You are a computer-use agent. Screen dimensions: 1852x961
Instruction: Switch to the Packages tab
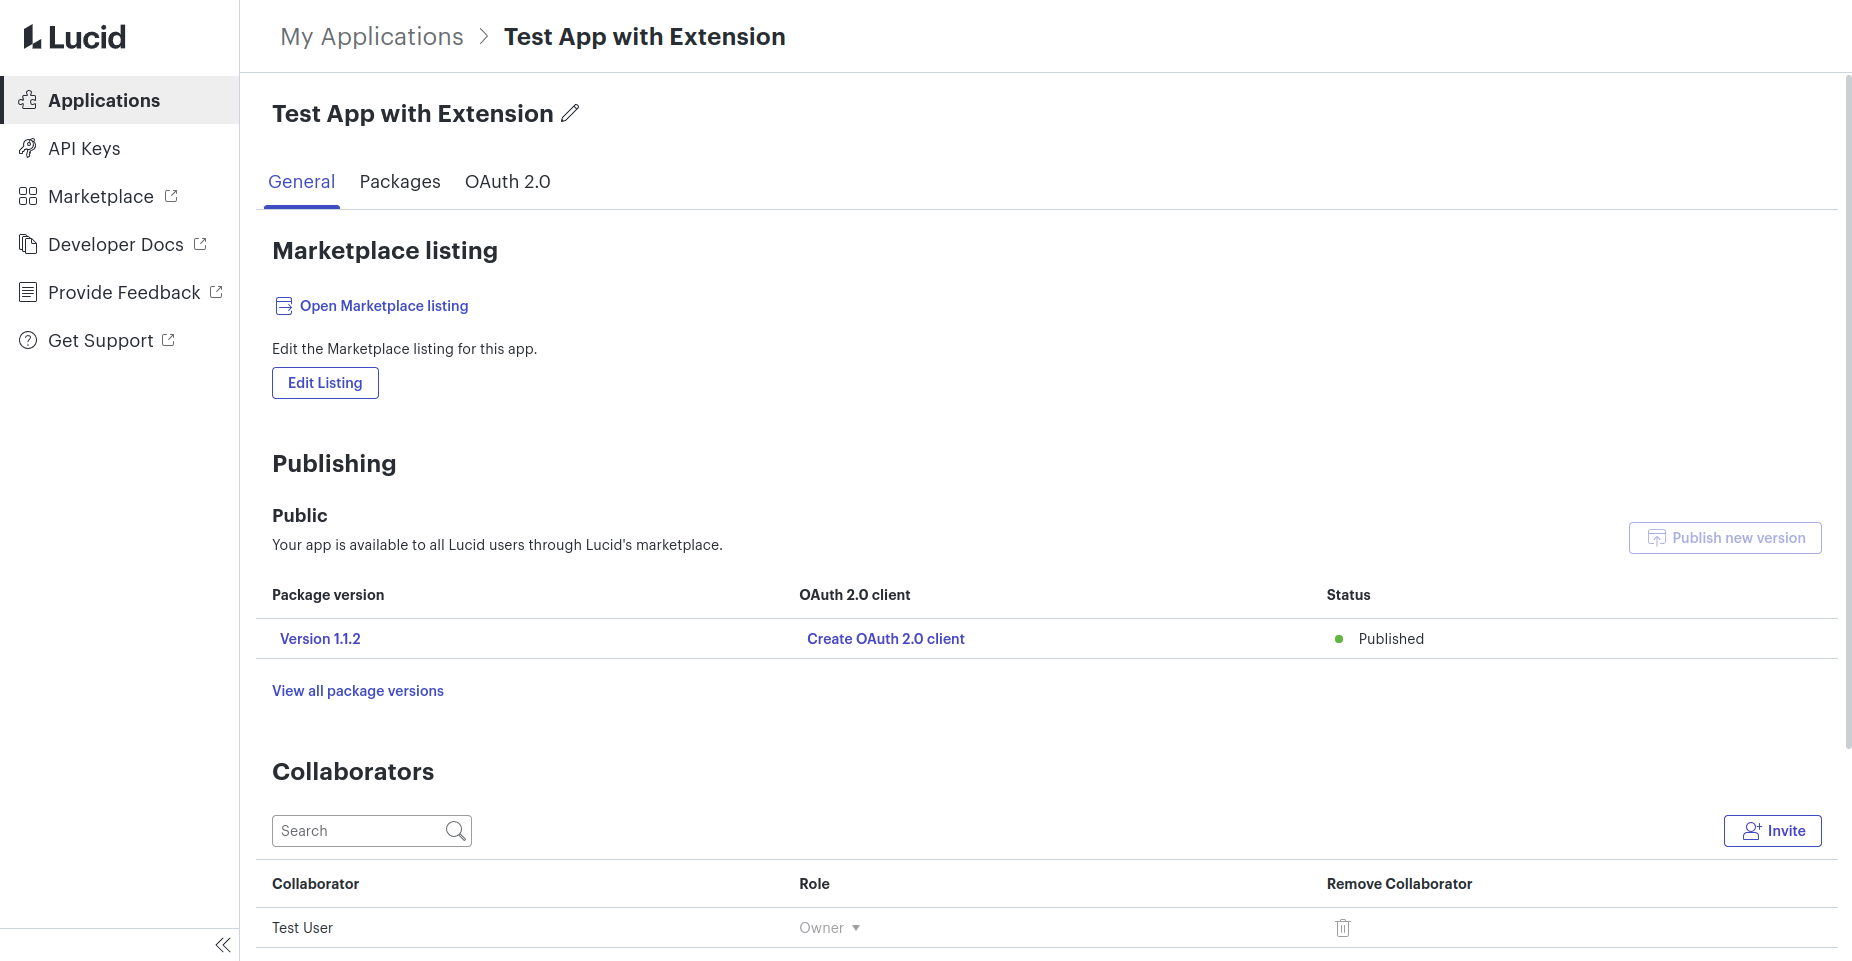click(x=400, y=182)
